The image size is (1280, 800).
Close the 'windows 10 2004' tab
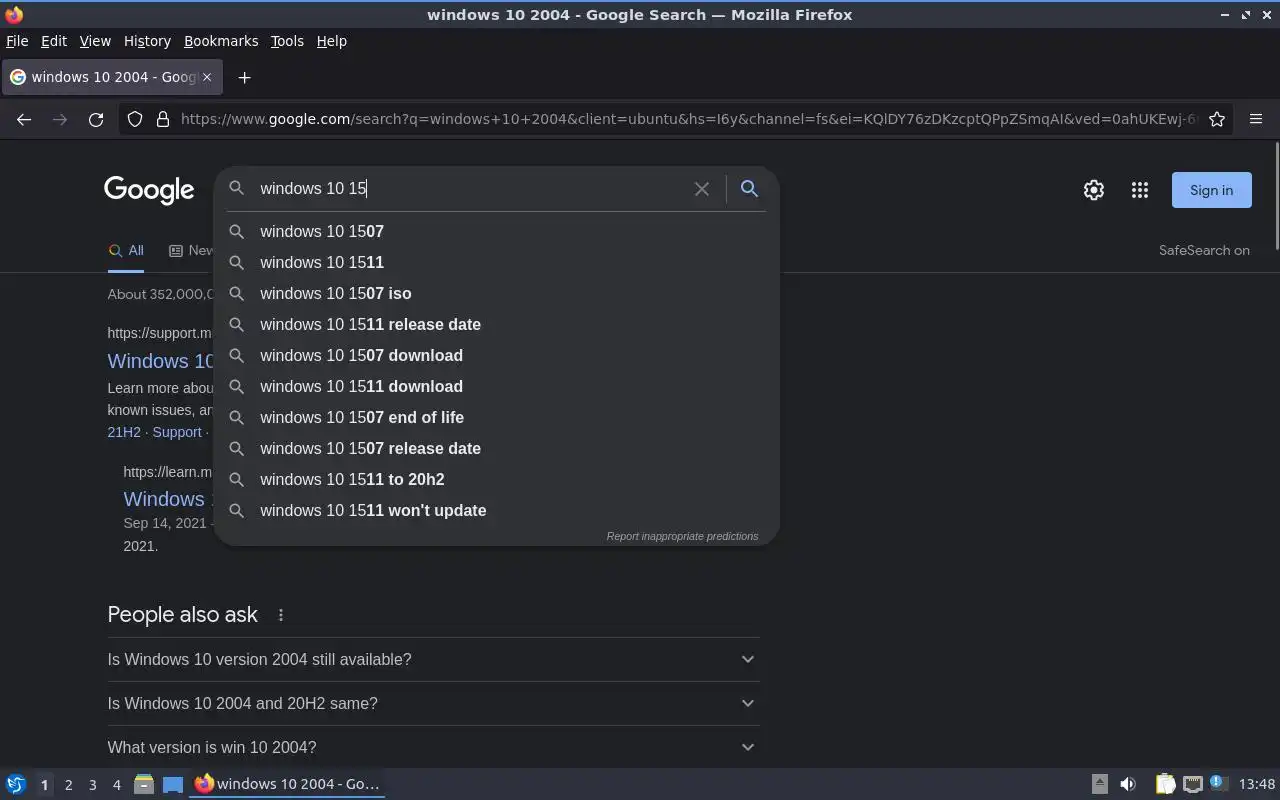click(x=207, y=77)
